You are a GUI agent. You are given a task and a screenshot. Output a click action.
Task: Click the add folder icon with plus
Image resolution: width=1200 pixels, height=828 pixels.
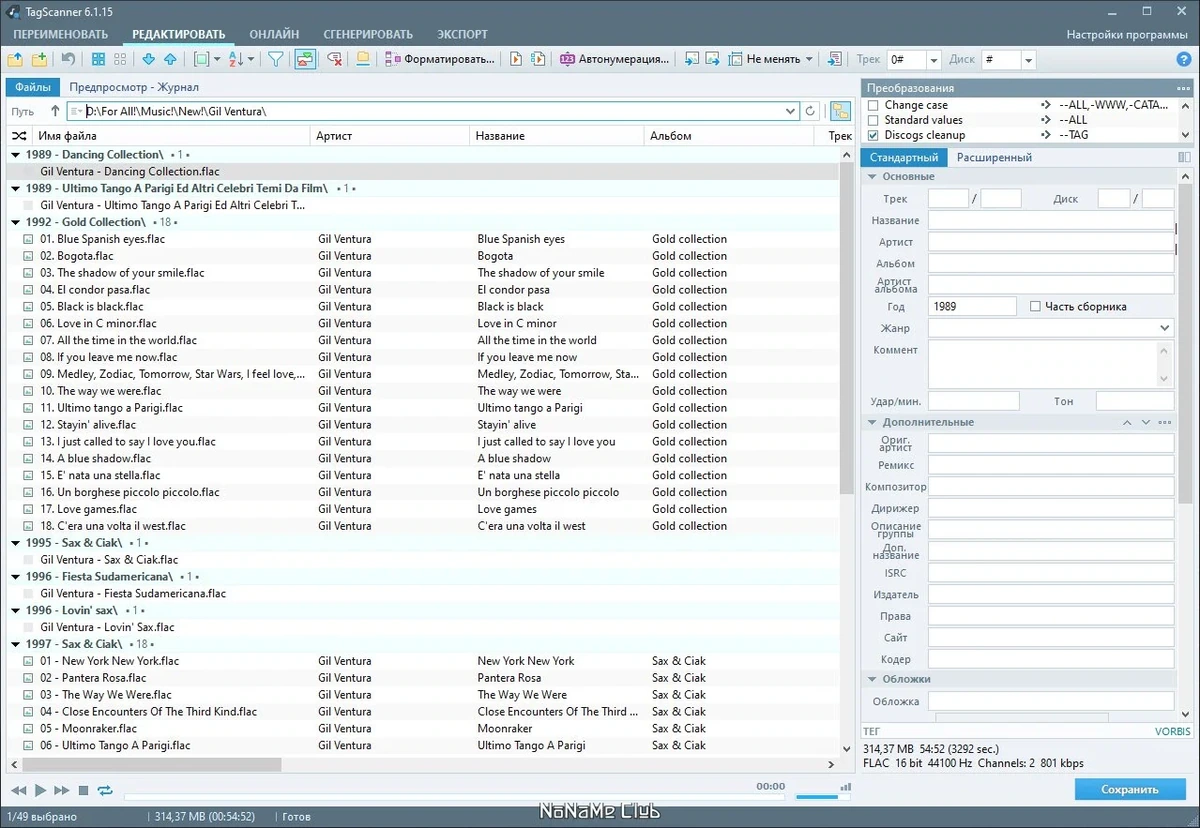pos(40,59)
